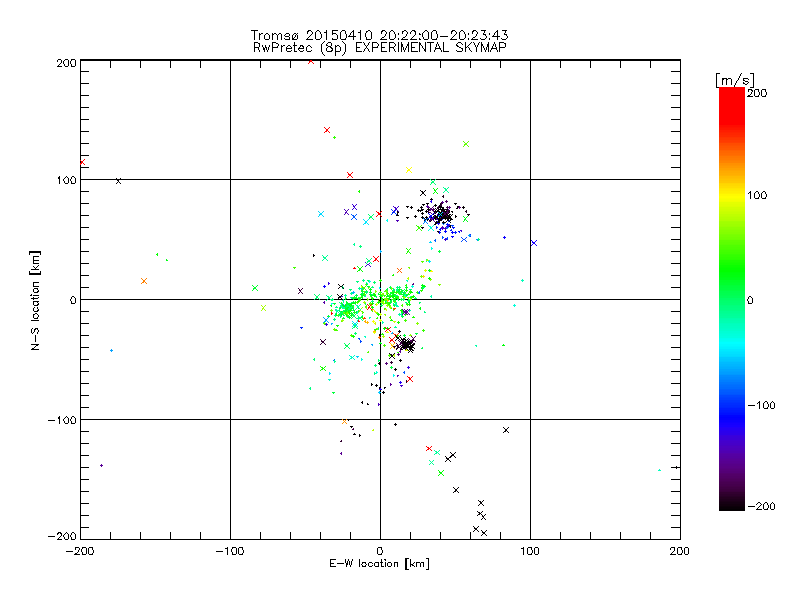Click the blue X marker right of the 100 km line

[x=534, y=243]
